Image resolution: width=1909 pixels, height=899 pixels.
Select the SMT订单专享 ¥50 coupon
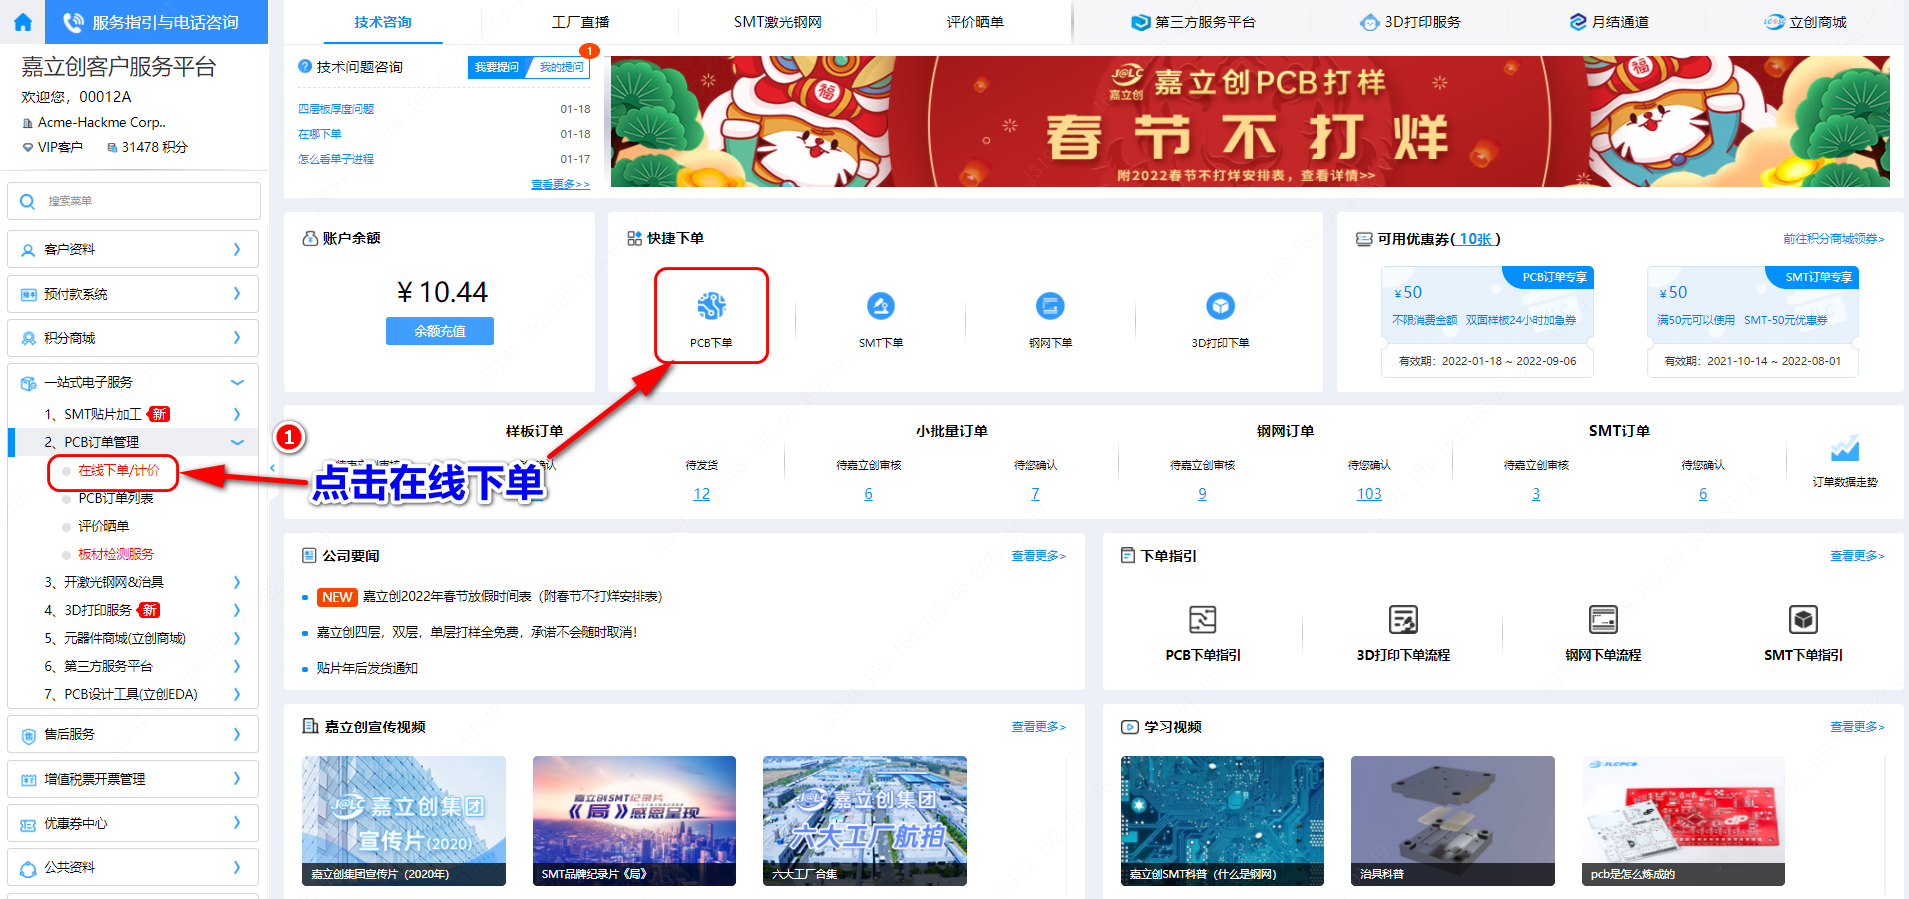pos(1752,321)
